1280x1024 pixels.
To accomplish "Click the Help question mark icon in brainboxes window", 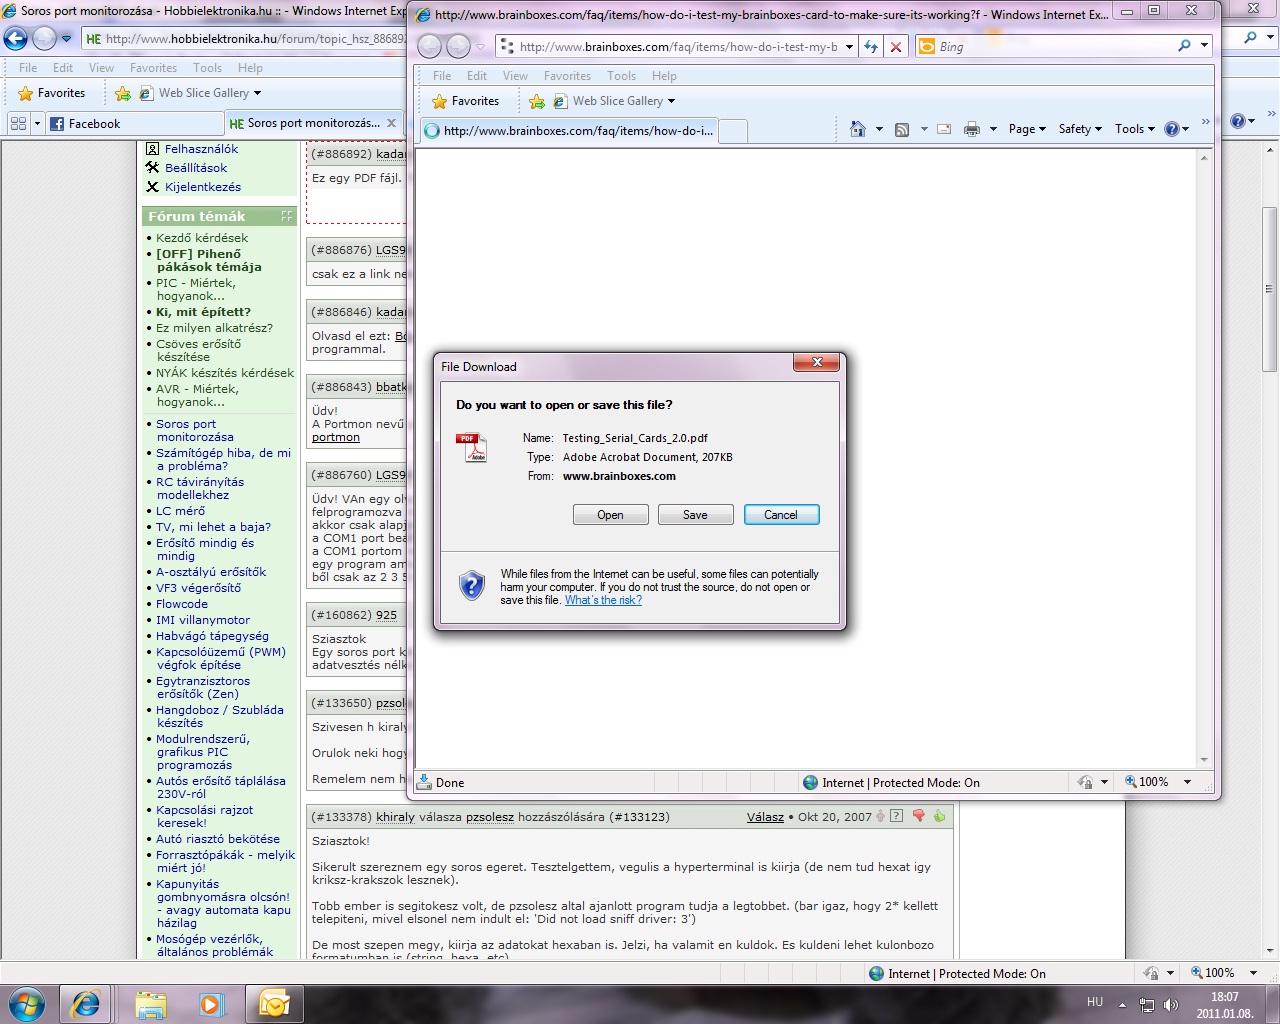I will (x=1172, y=129).
